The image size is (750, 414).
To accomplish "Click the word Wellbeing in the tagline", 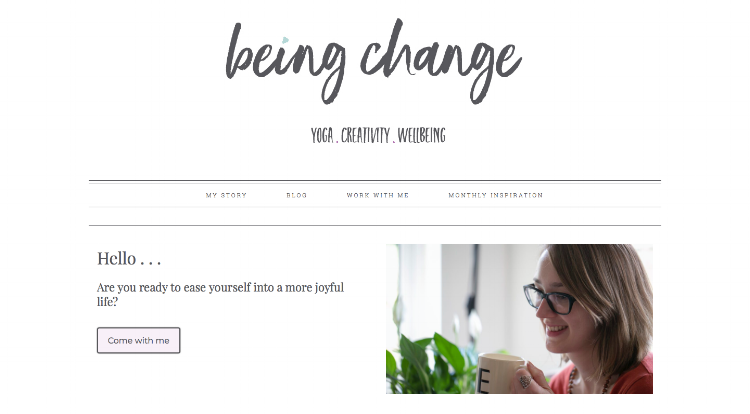I will pyautogui.click(x=421, y=135).
